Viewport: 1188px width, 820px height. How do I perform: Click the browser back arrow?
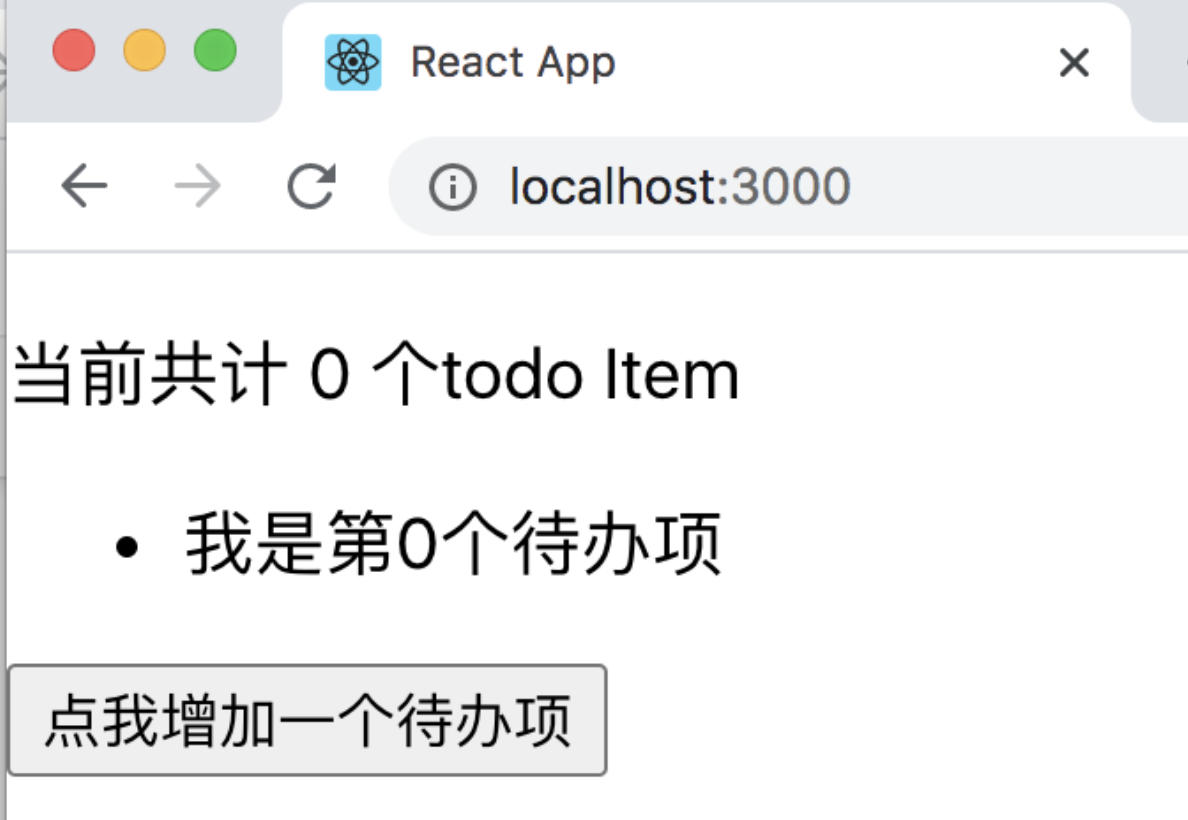(x=84, y=186)
